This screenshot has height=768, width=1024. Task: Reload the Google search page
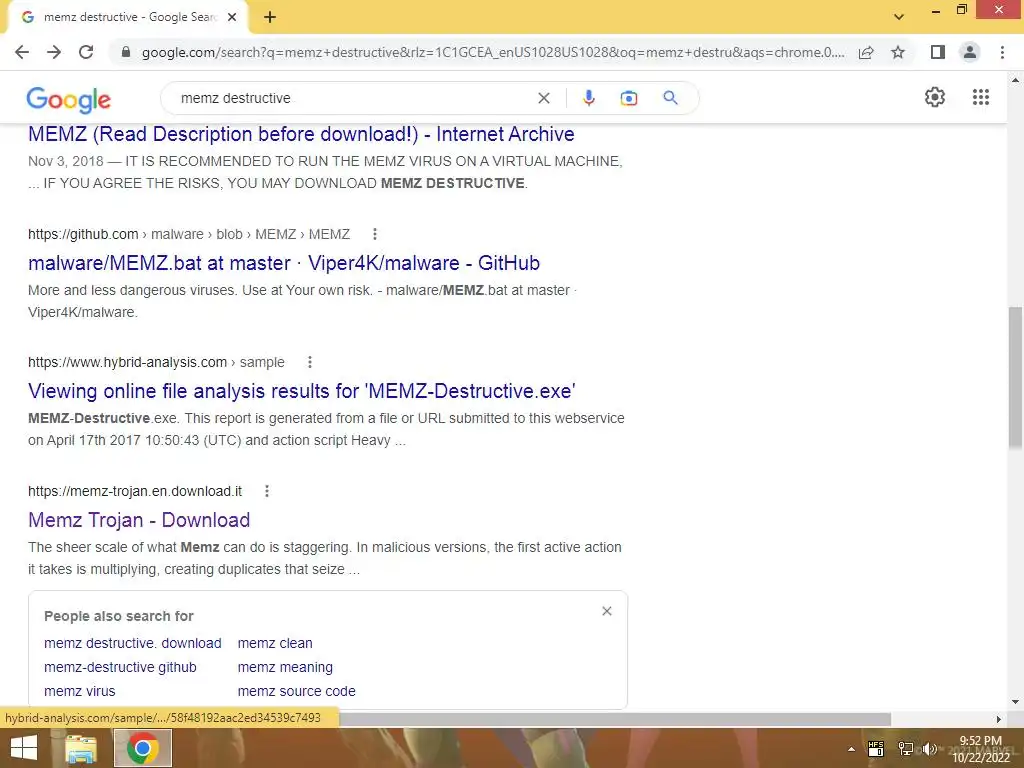coord(86,52)
